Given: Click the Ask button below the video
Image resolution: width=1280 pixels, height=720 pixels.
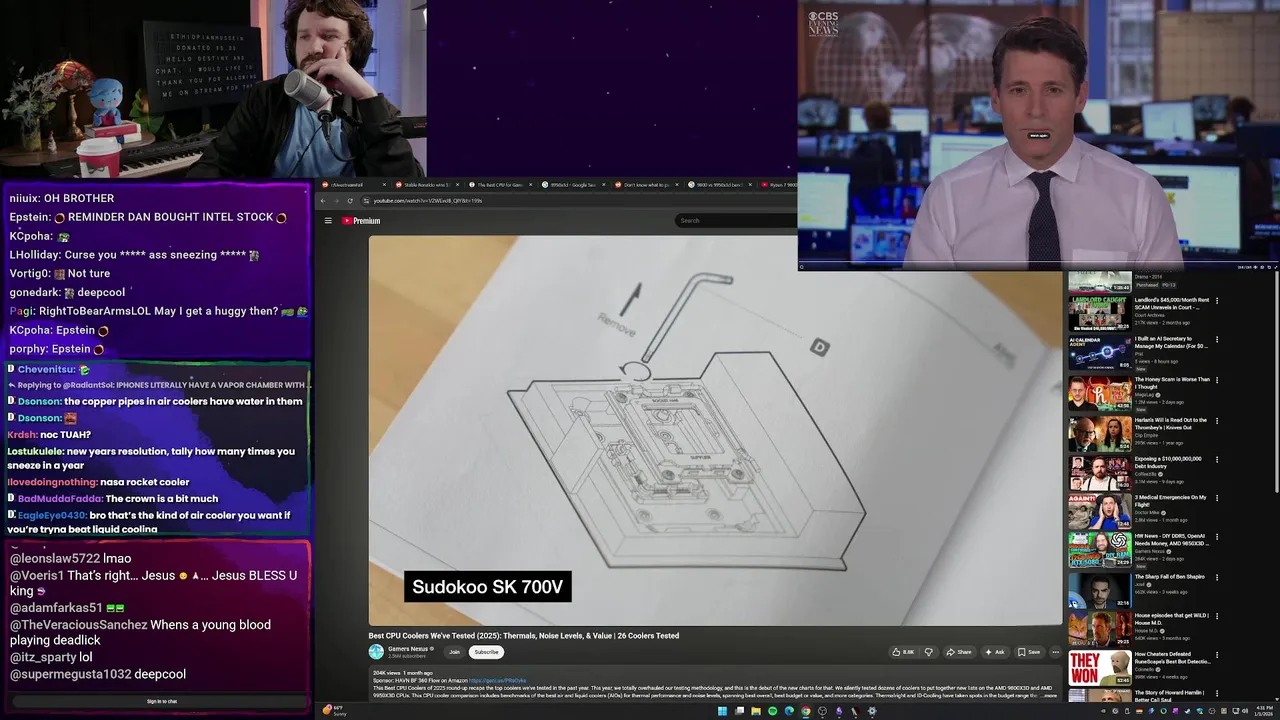Looking at the screenshot, I should [994, 652].
